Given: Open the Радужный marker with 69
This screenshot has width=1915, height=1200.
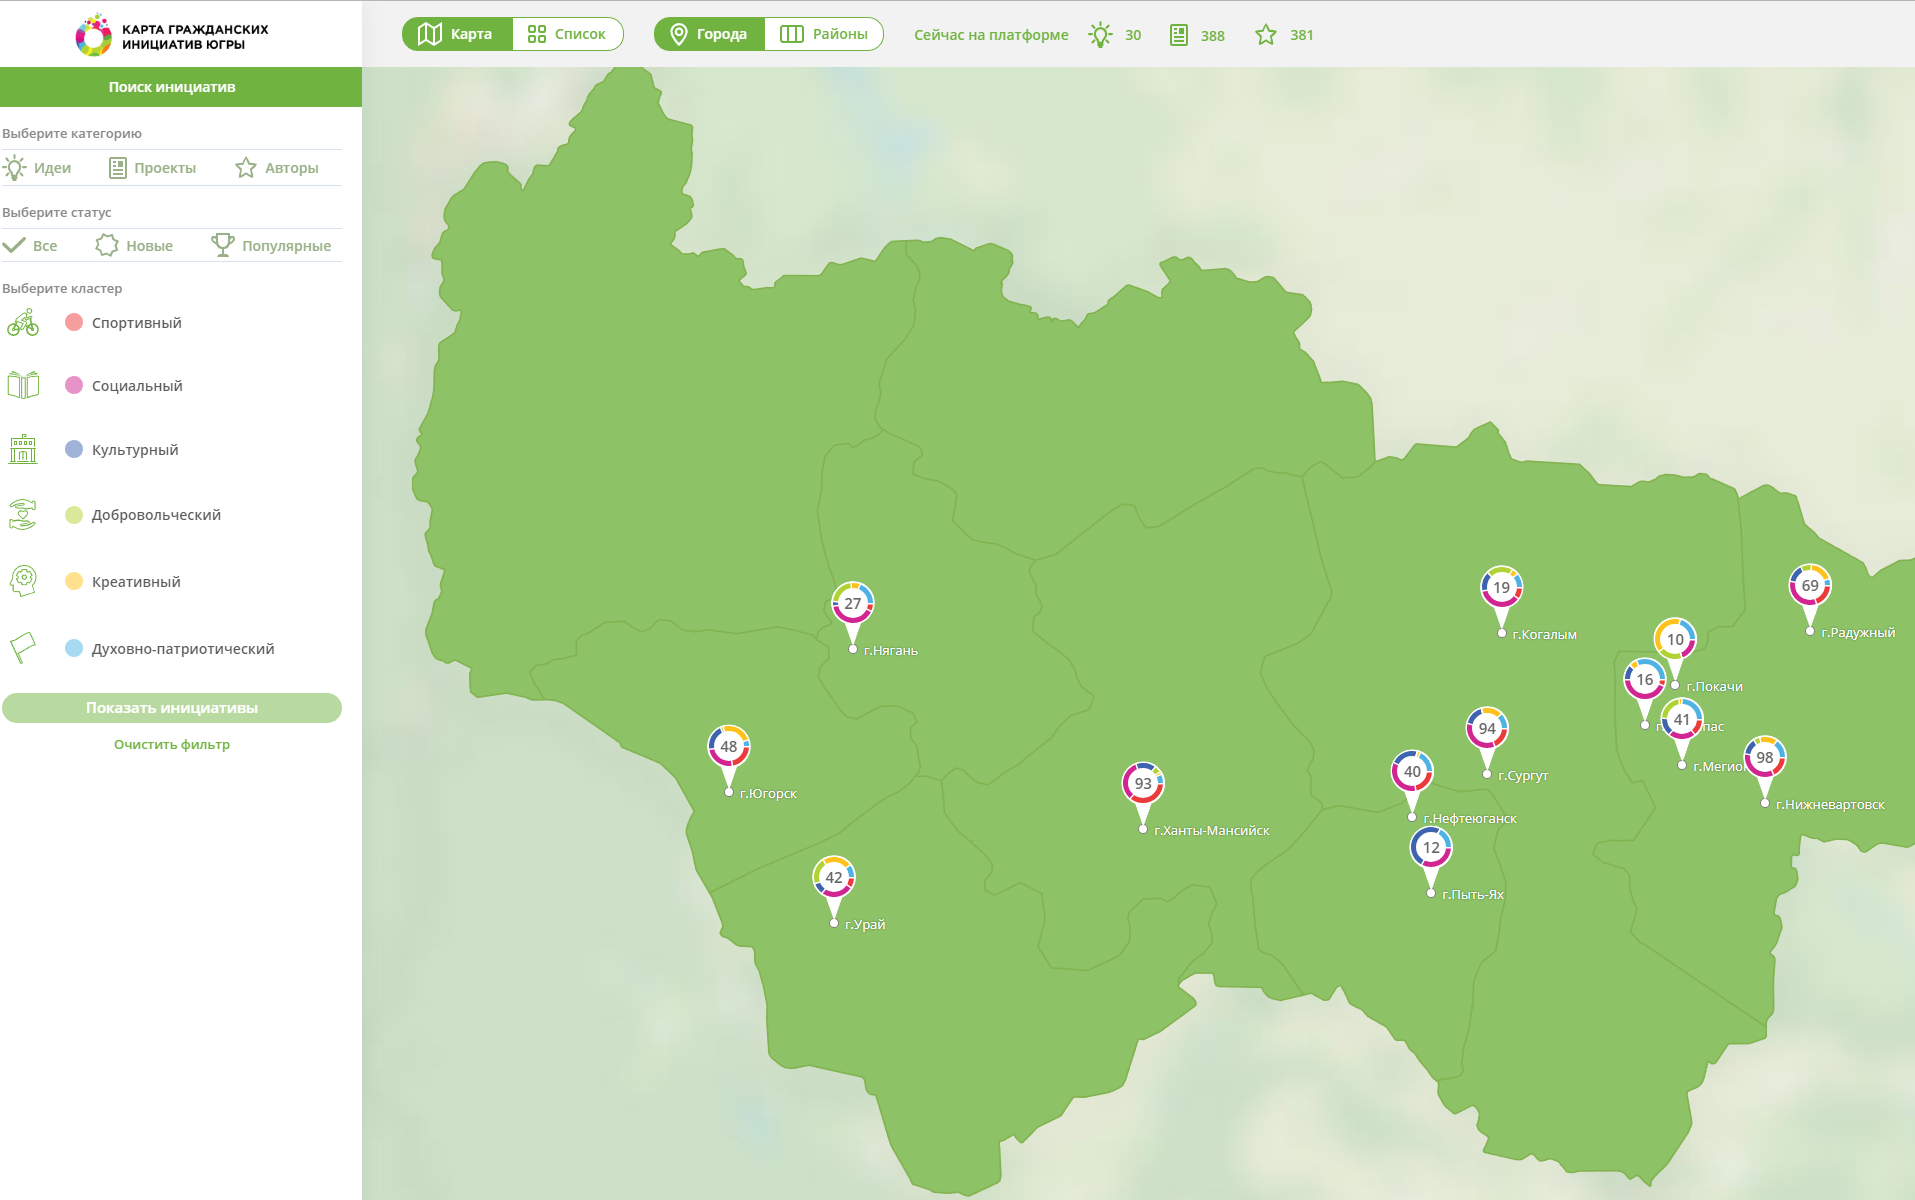Looking at the screenshot, I should 1810,586.
